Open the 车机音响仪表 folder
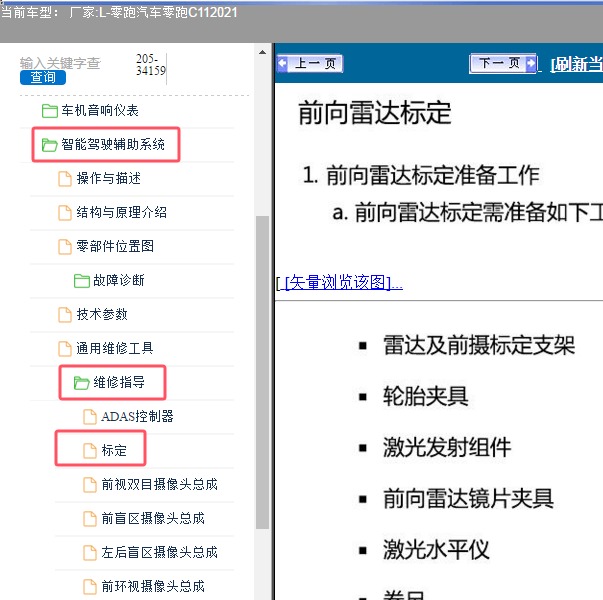Viewport: 603px width, 600px height. (100, 111)
